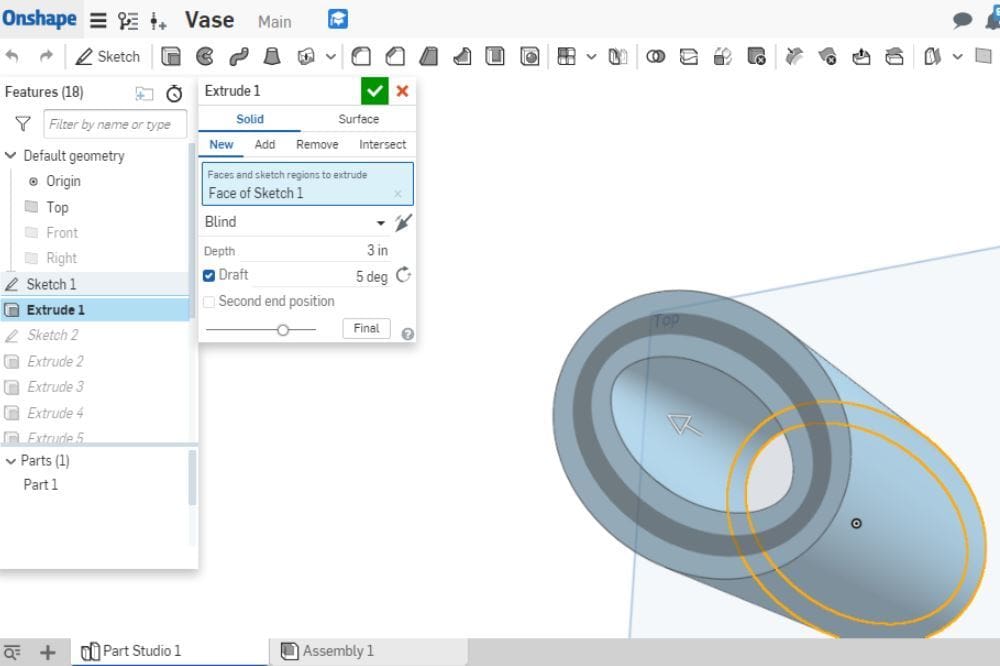This screenshot has height=666, width=1000.
Task: Open the feature filter in Features panel
Action: click(22, 124)
